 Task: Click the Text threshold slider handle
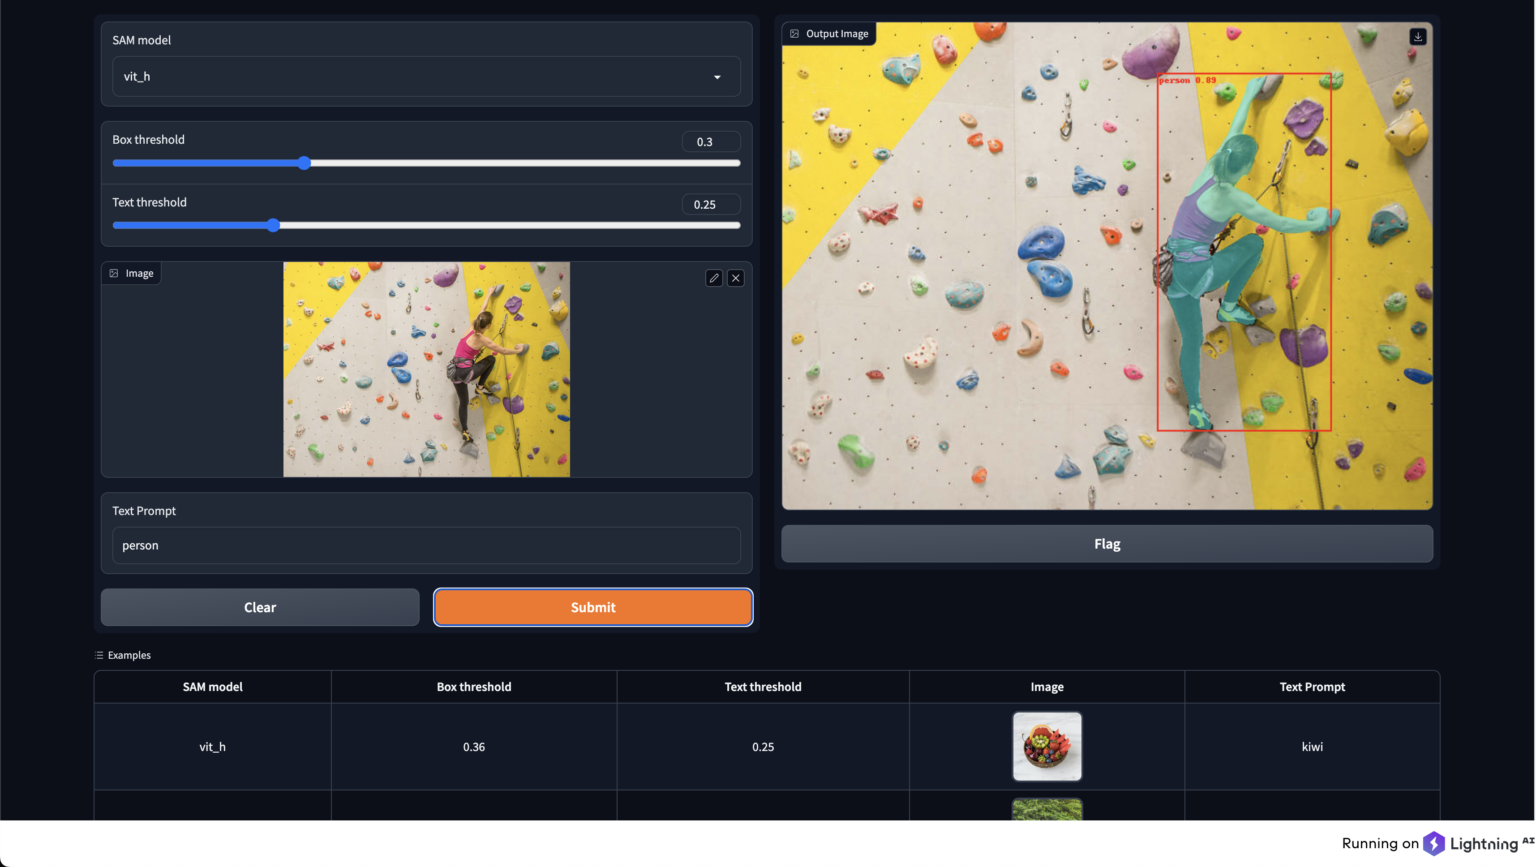click(x=273, y=225)
